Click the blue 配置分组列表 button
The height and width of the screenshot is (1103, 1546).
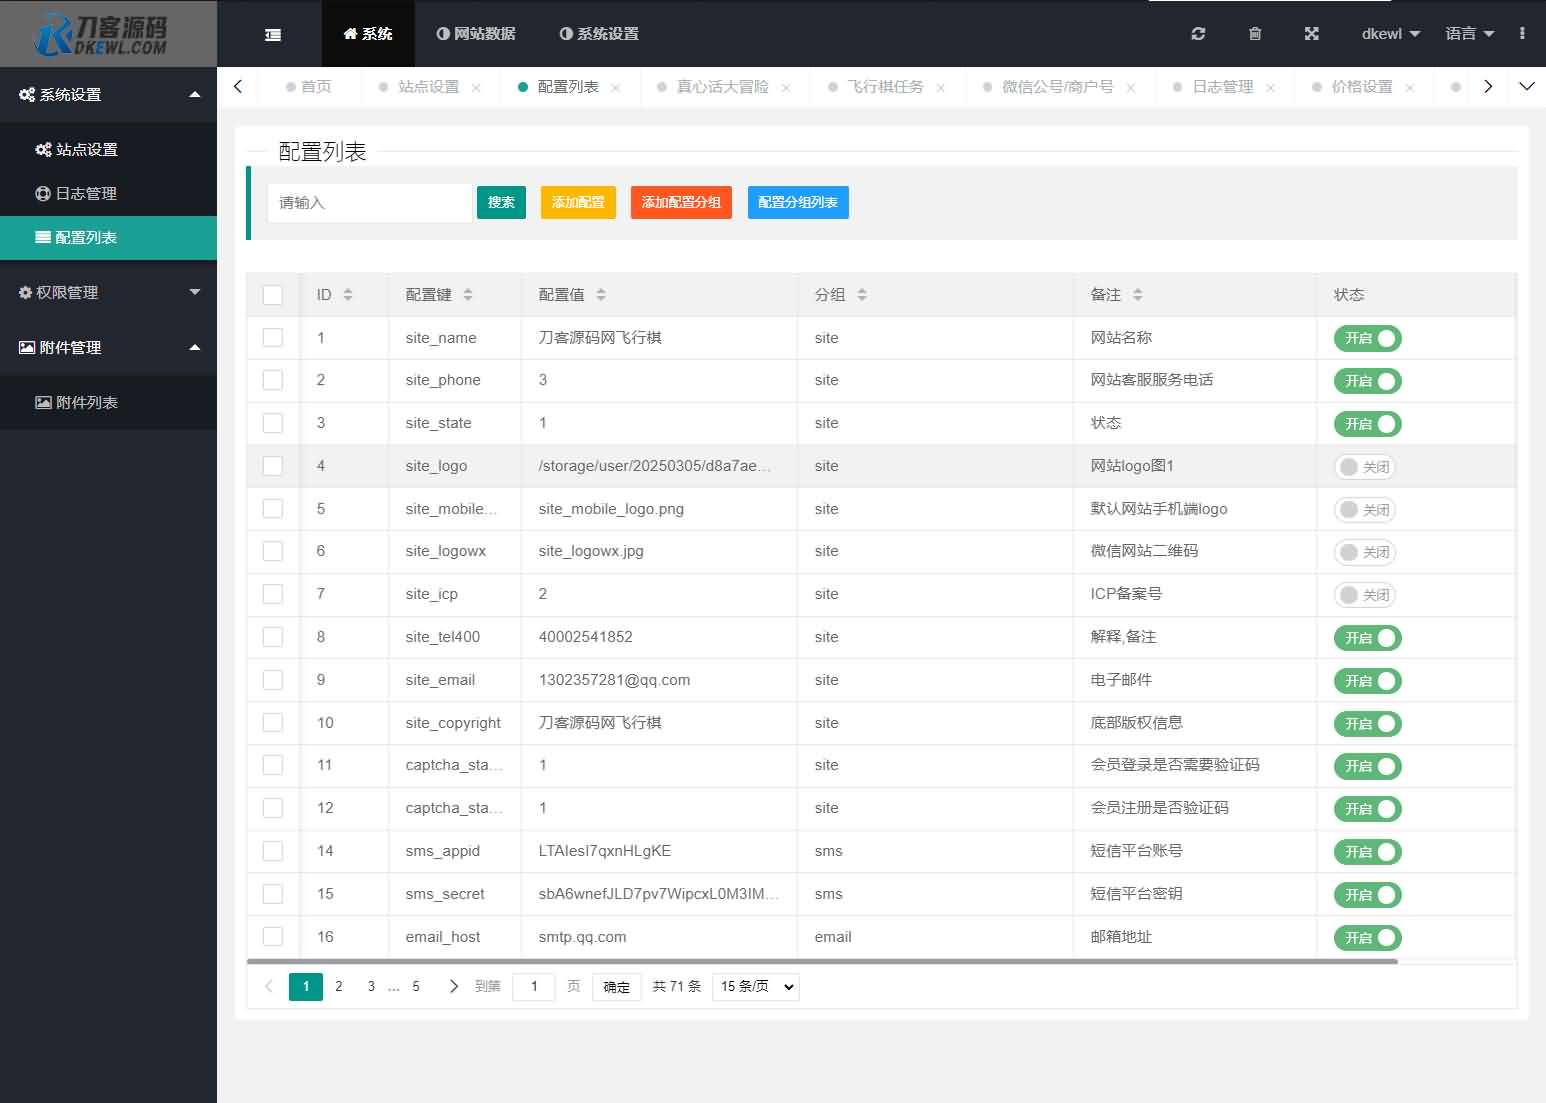(x=797, y=203)
